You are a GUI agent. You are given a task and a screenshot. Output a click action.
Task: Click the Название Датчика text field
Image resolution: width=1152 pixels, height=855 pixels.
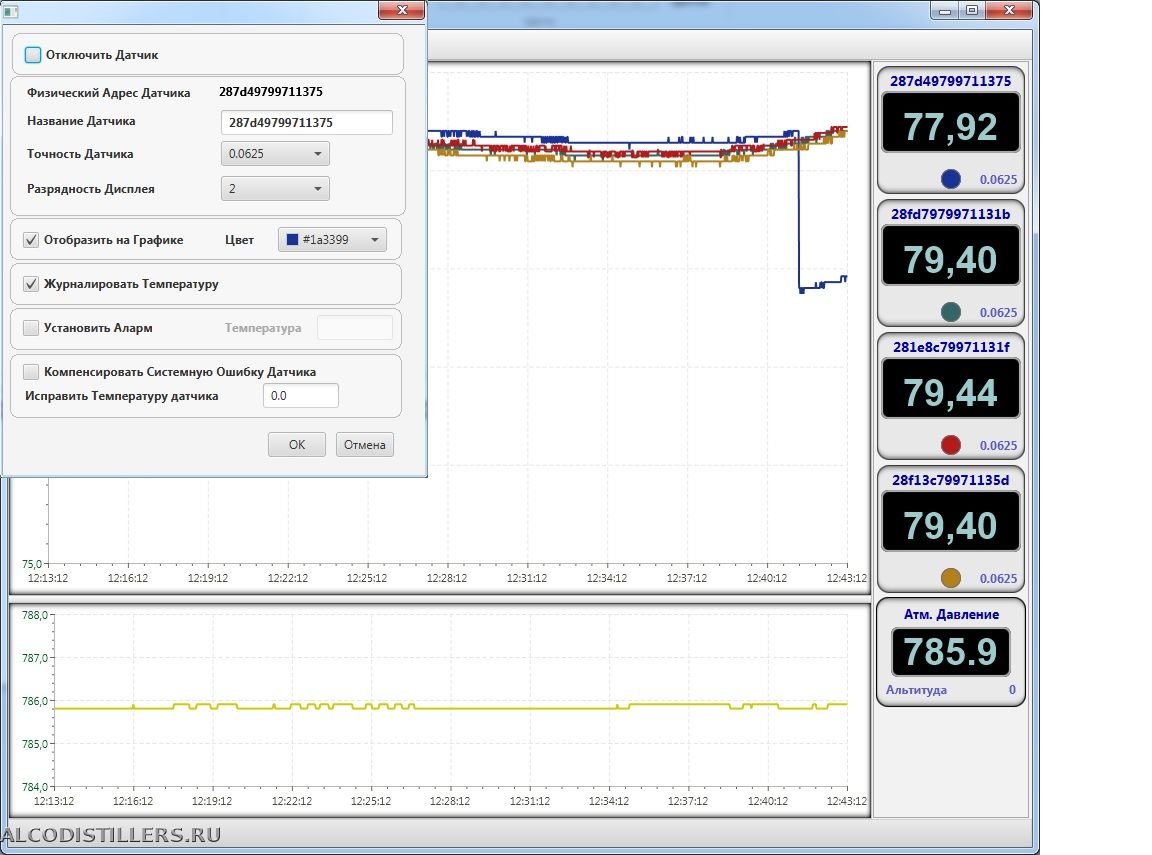[306, 122]
